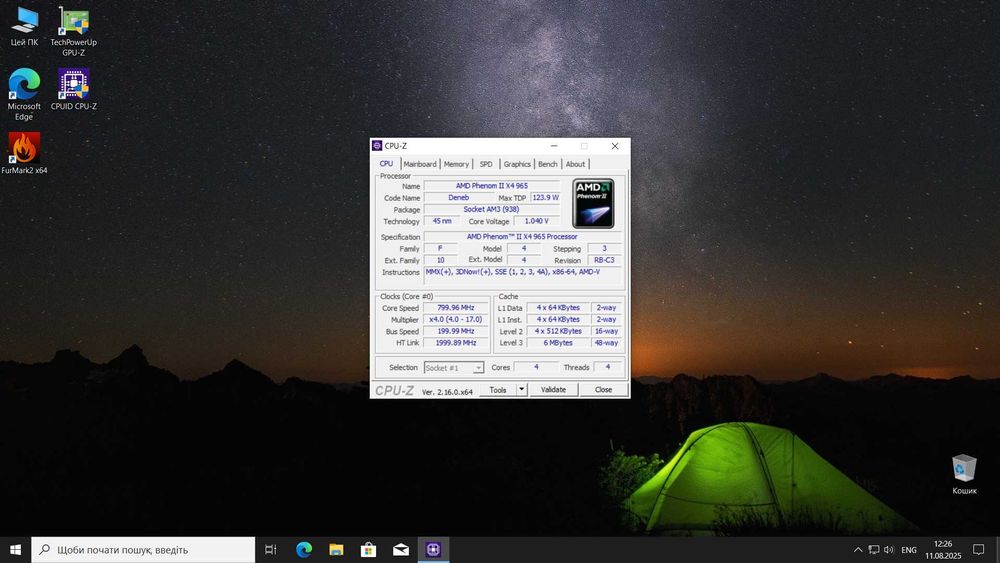Switch the ENG input language indicator

point(909,550)
